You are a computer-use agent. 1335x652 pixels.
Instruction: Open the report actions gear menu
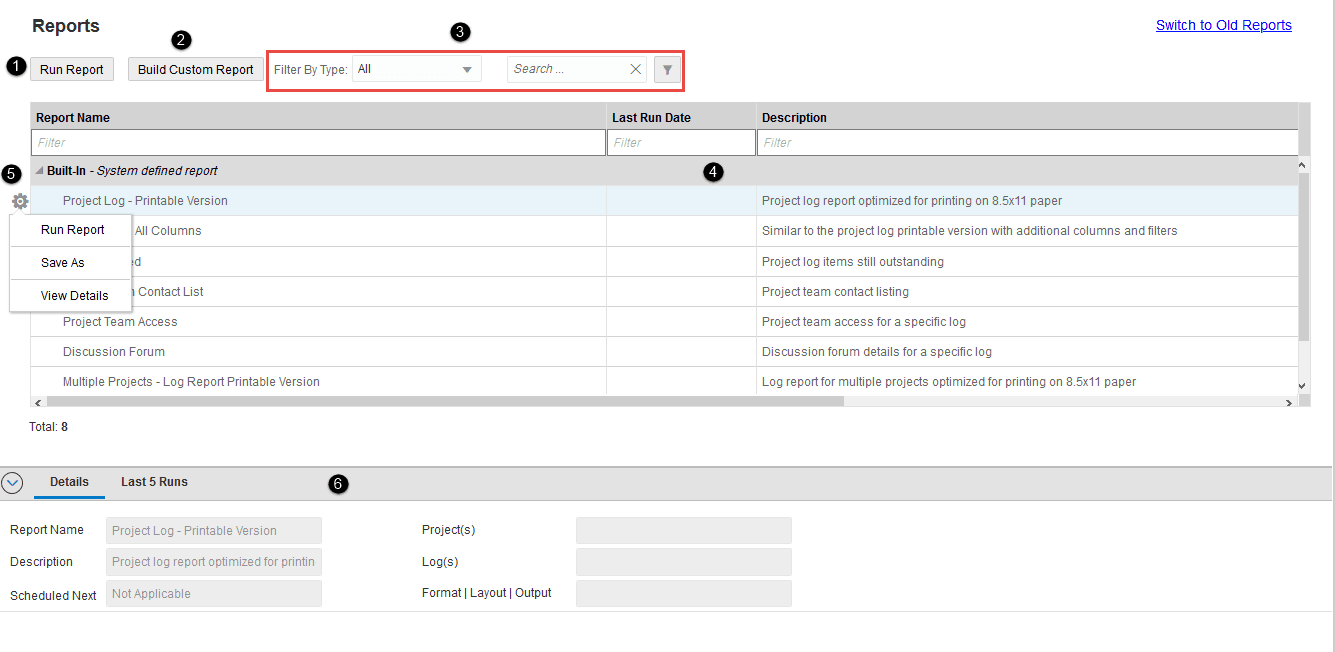point(19,201)
